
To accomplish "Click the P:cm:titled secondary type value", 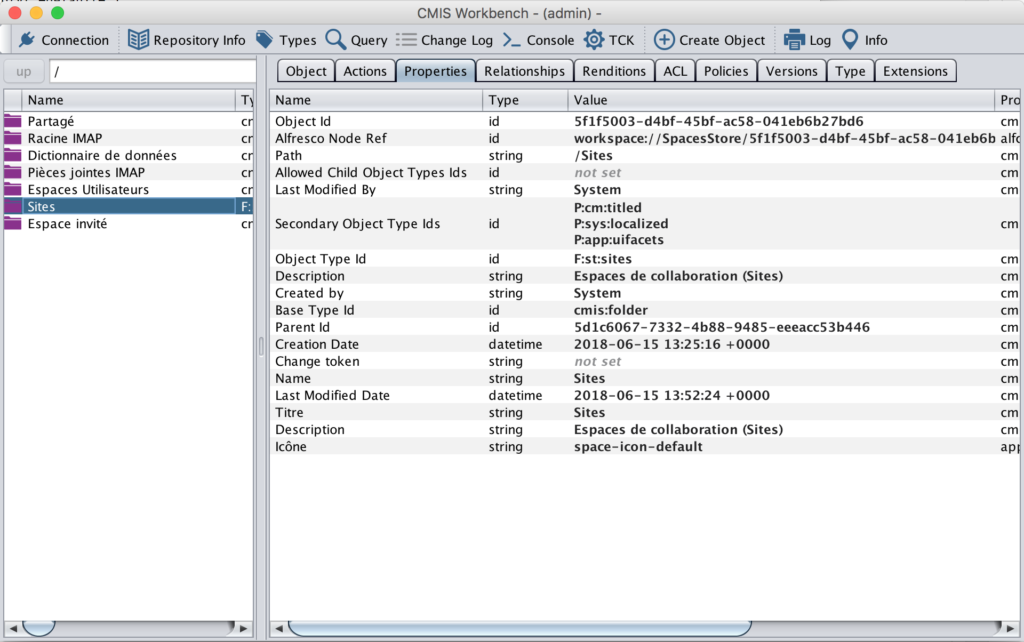I will click(608, 208).
